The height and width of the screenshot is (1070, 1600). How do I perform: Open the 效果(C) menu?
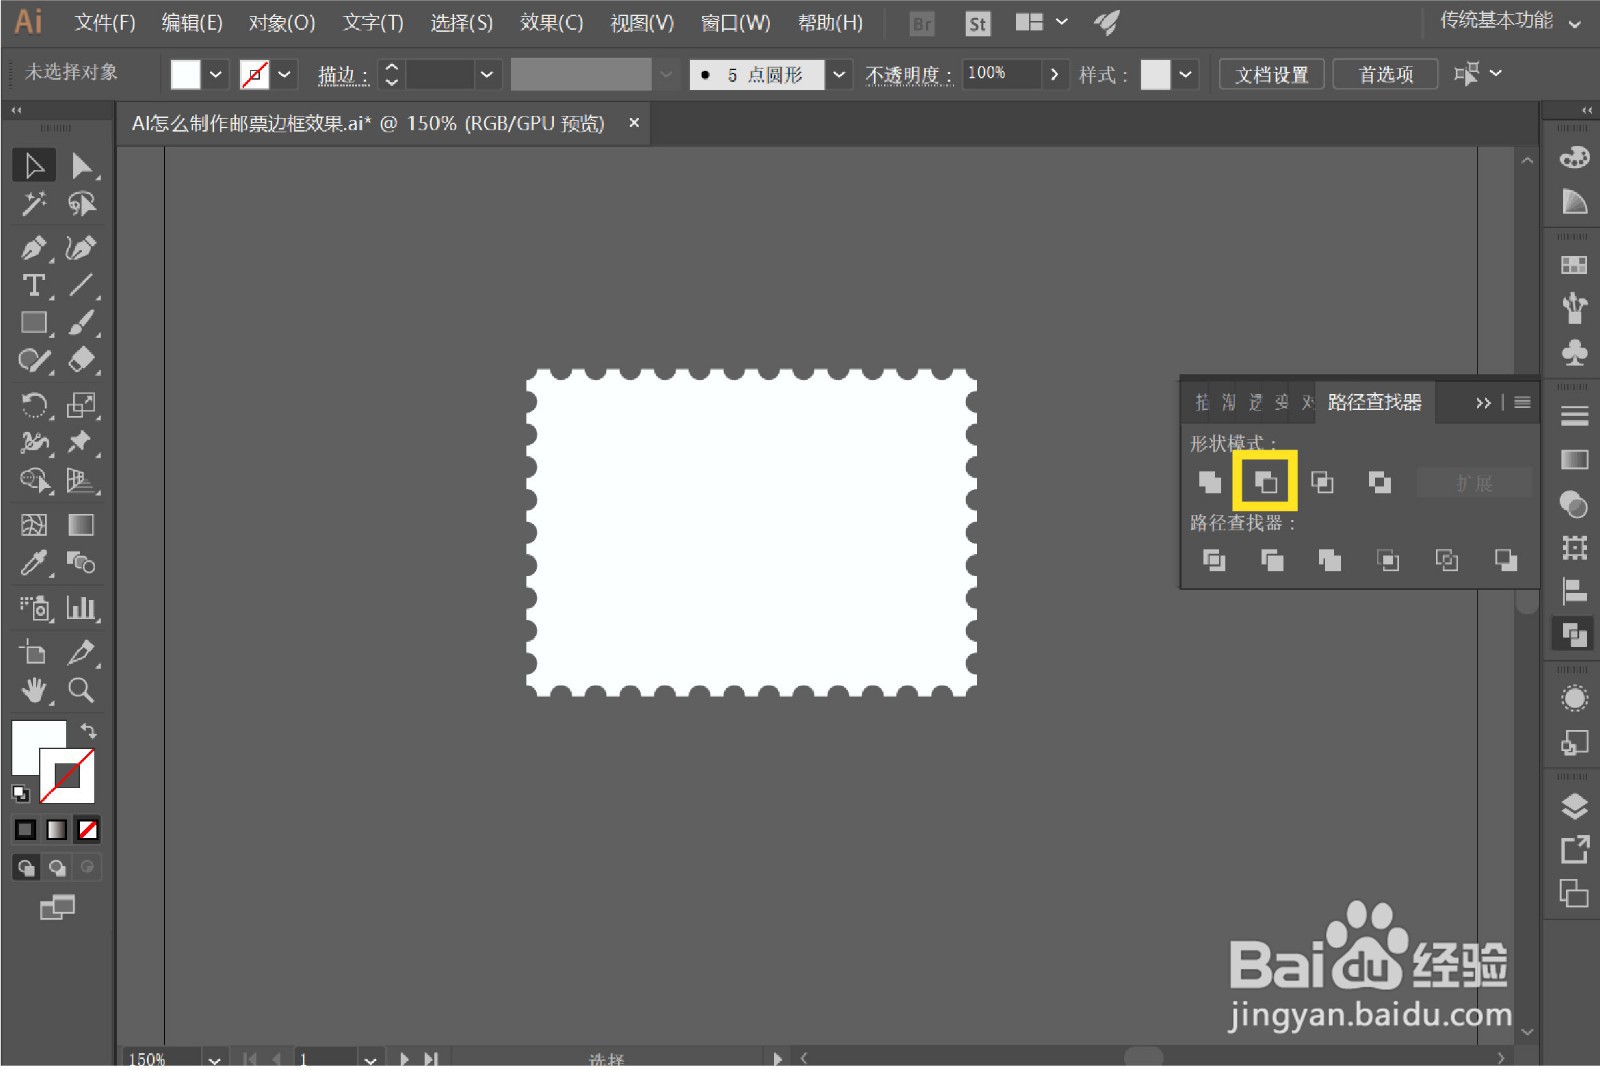pos(551,22)
